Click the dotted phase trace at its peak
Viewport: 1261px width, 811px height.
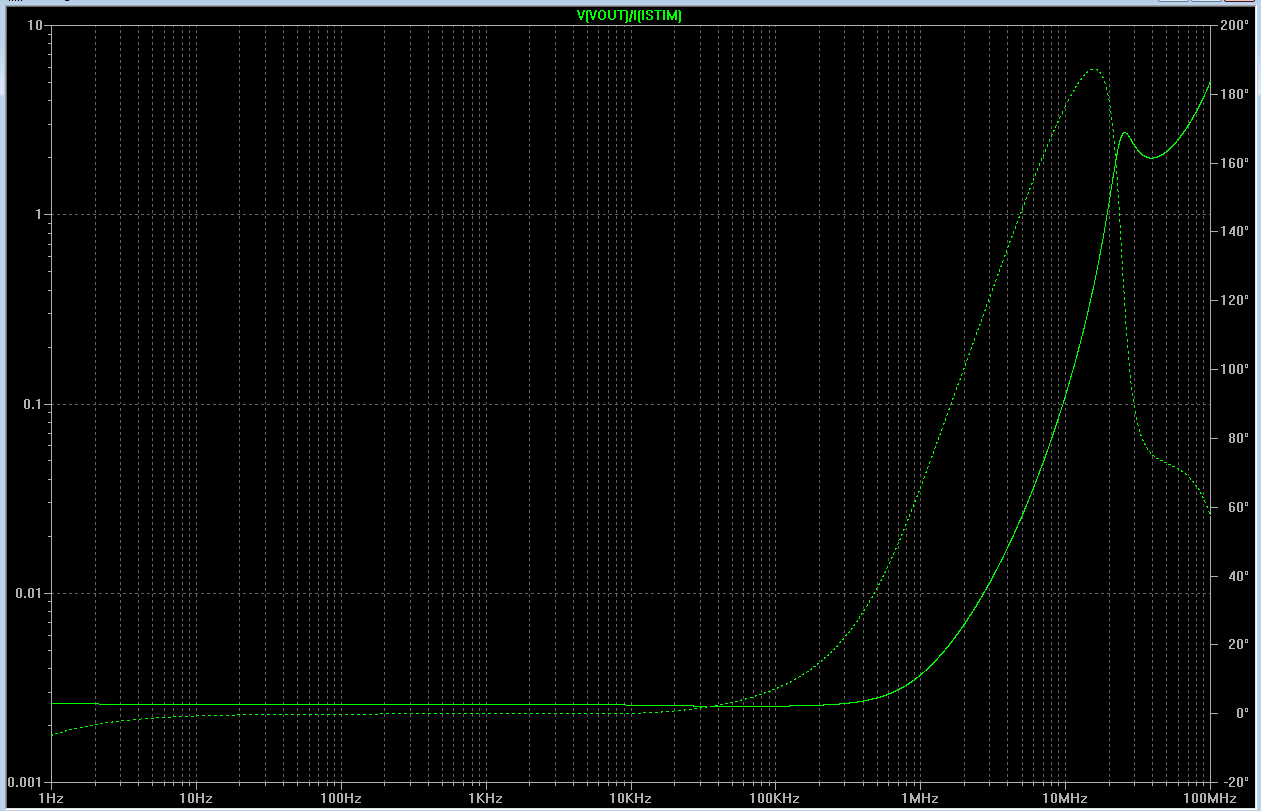(1094, 70)
